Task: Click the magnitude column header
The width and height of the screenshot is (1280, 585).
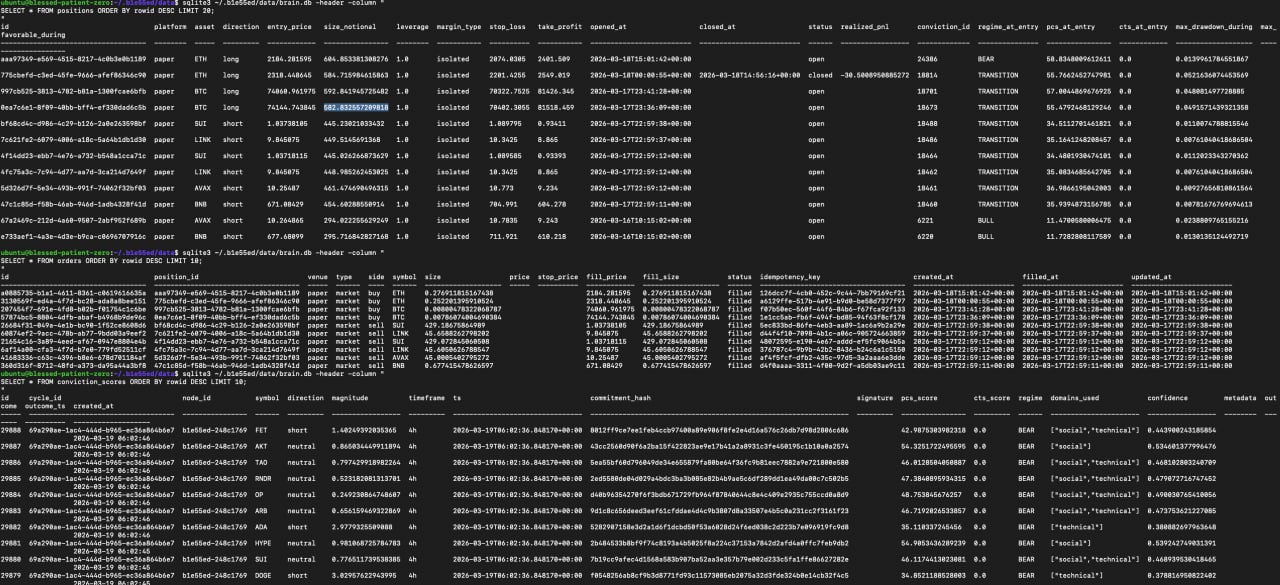Action: (x=351, y=396)
